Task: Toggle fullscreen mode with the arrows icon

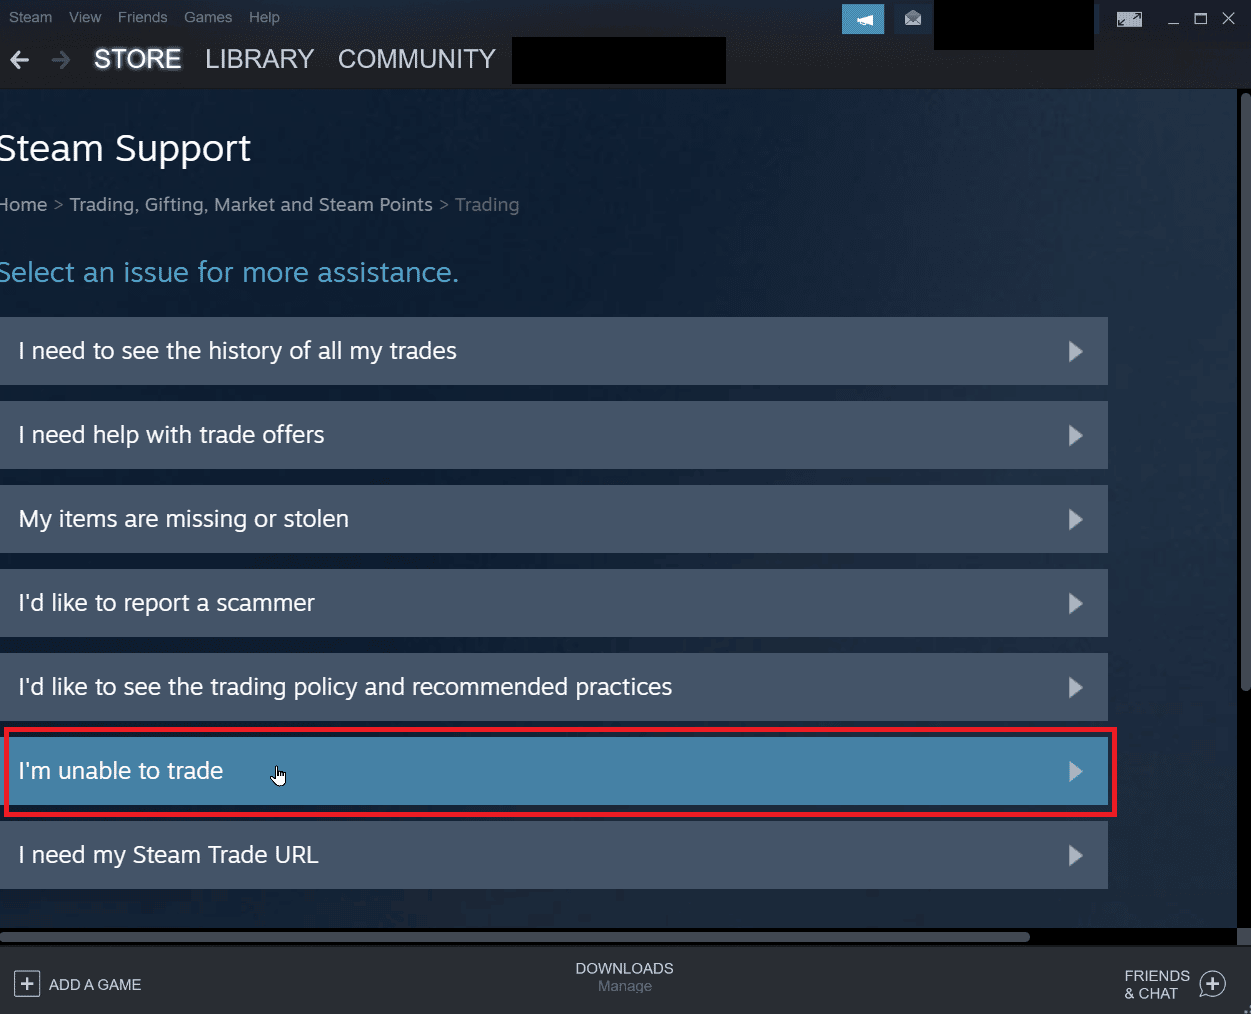Action: (x=1129, y=18)
